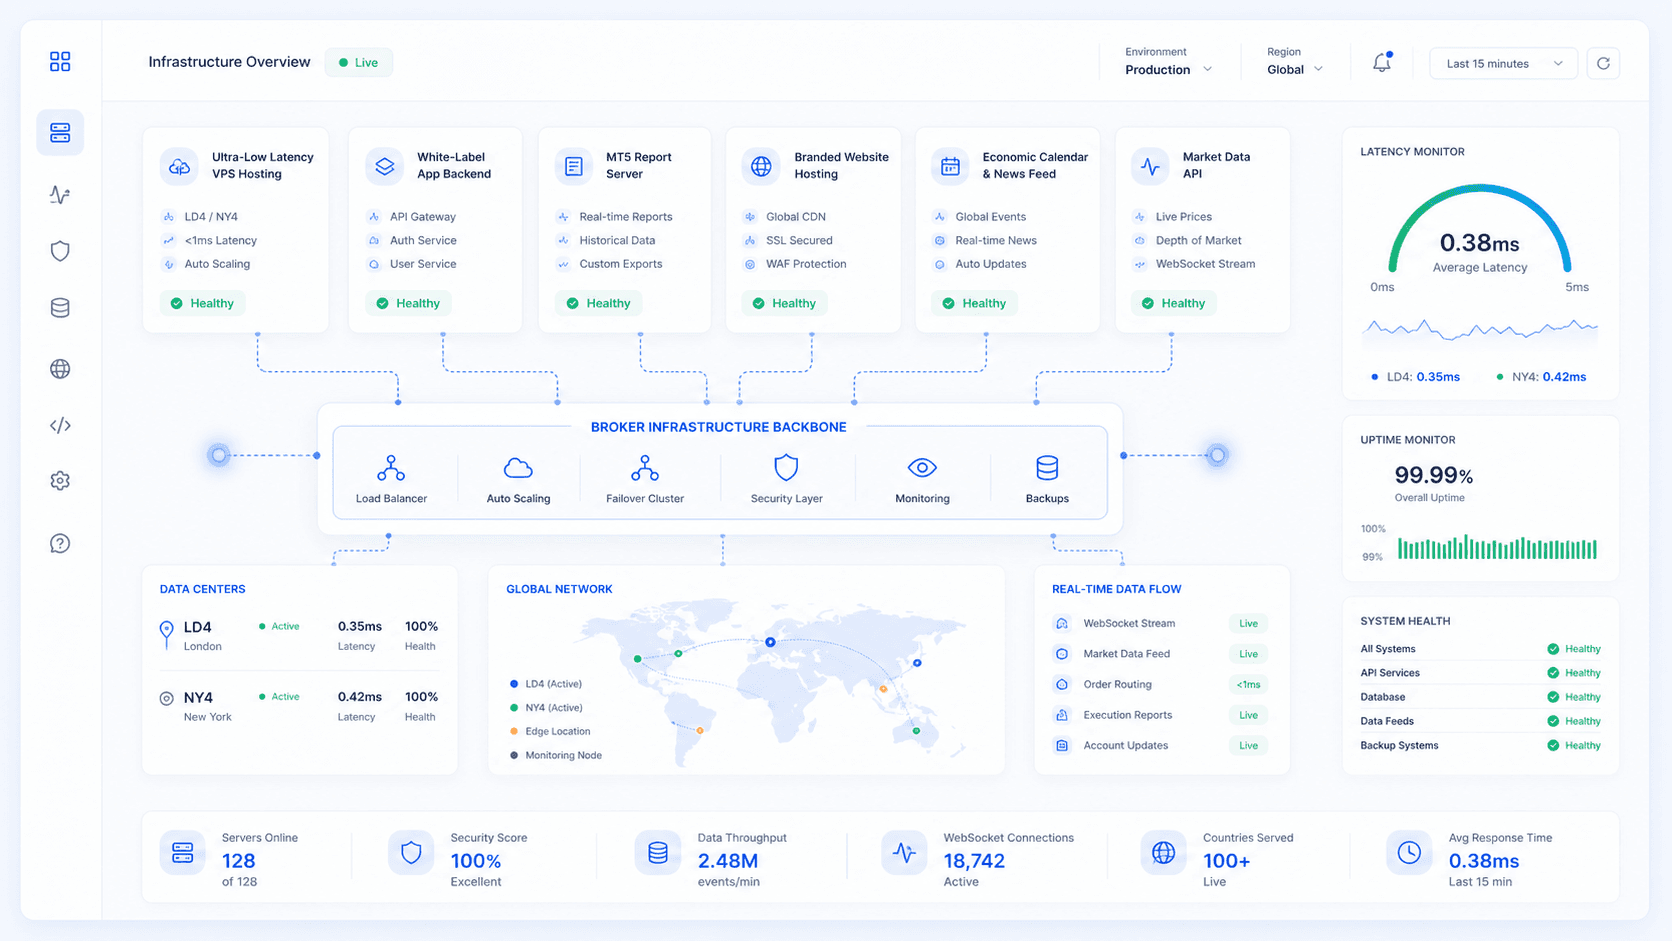This screenshot has width=1672, height=941.
Task: Open the Region Global dropdown
Action: coord(1295,62)
